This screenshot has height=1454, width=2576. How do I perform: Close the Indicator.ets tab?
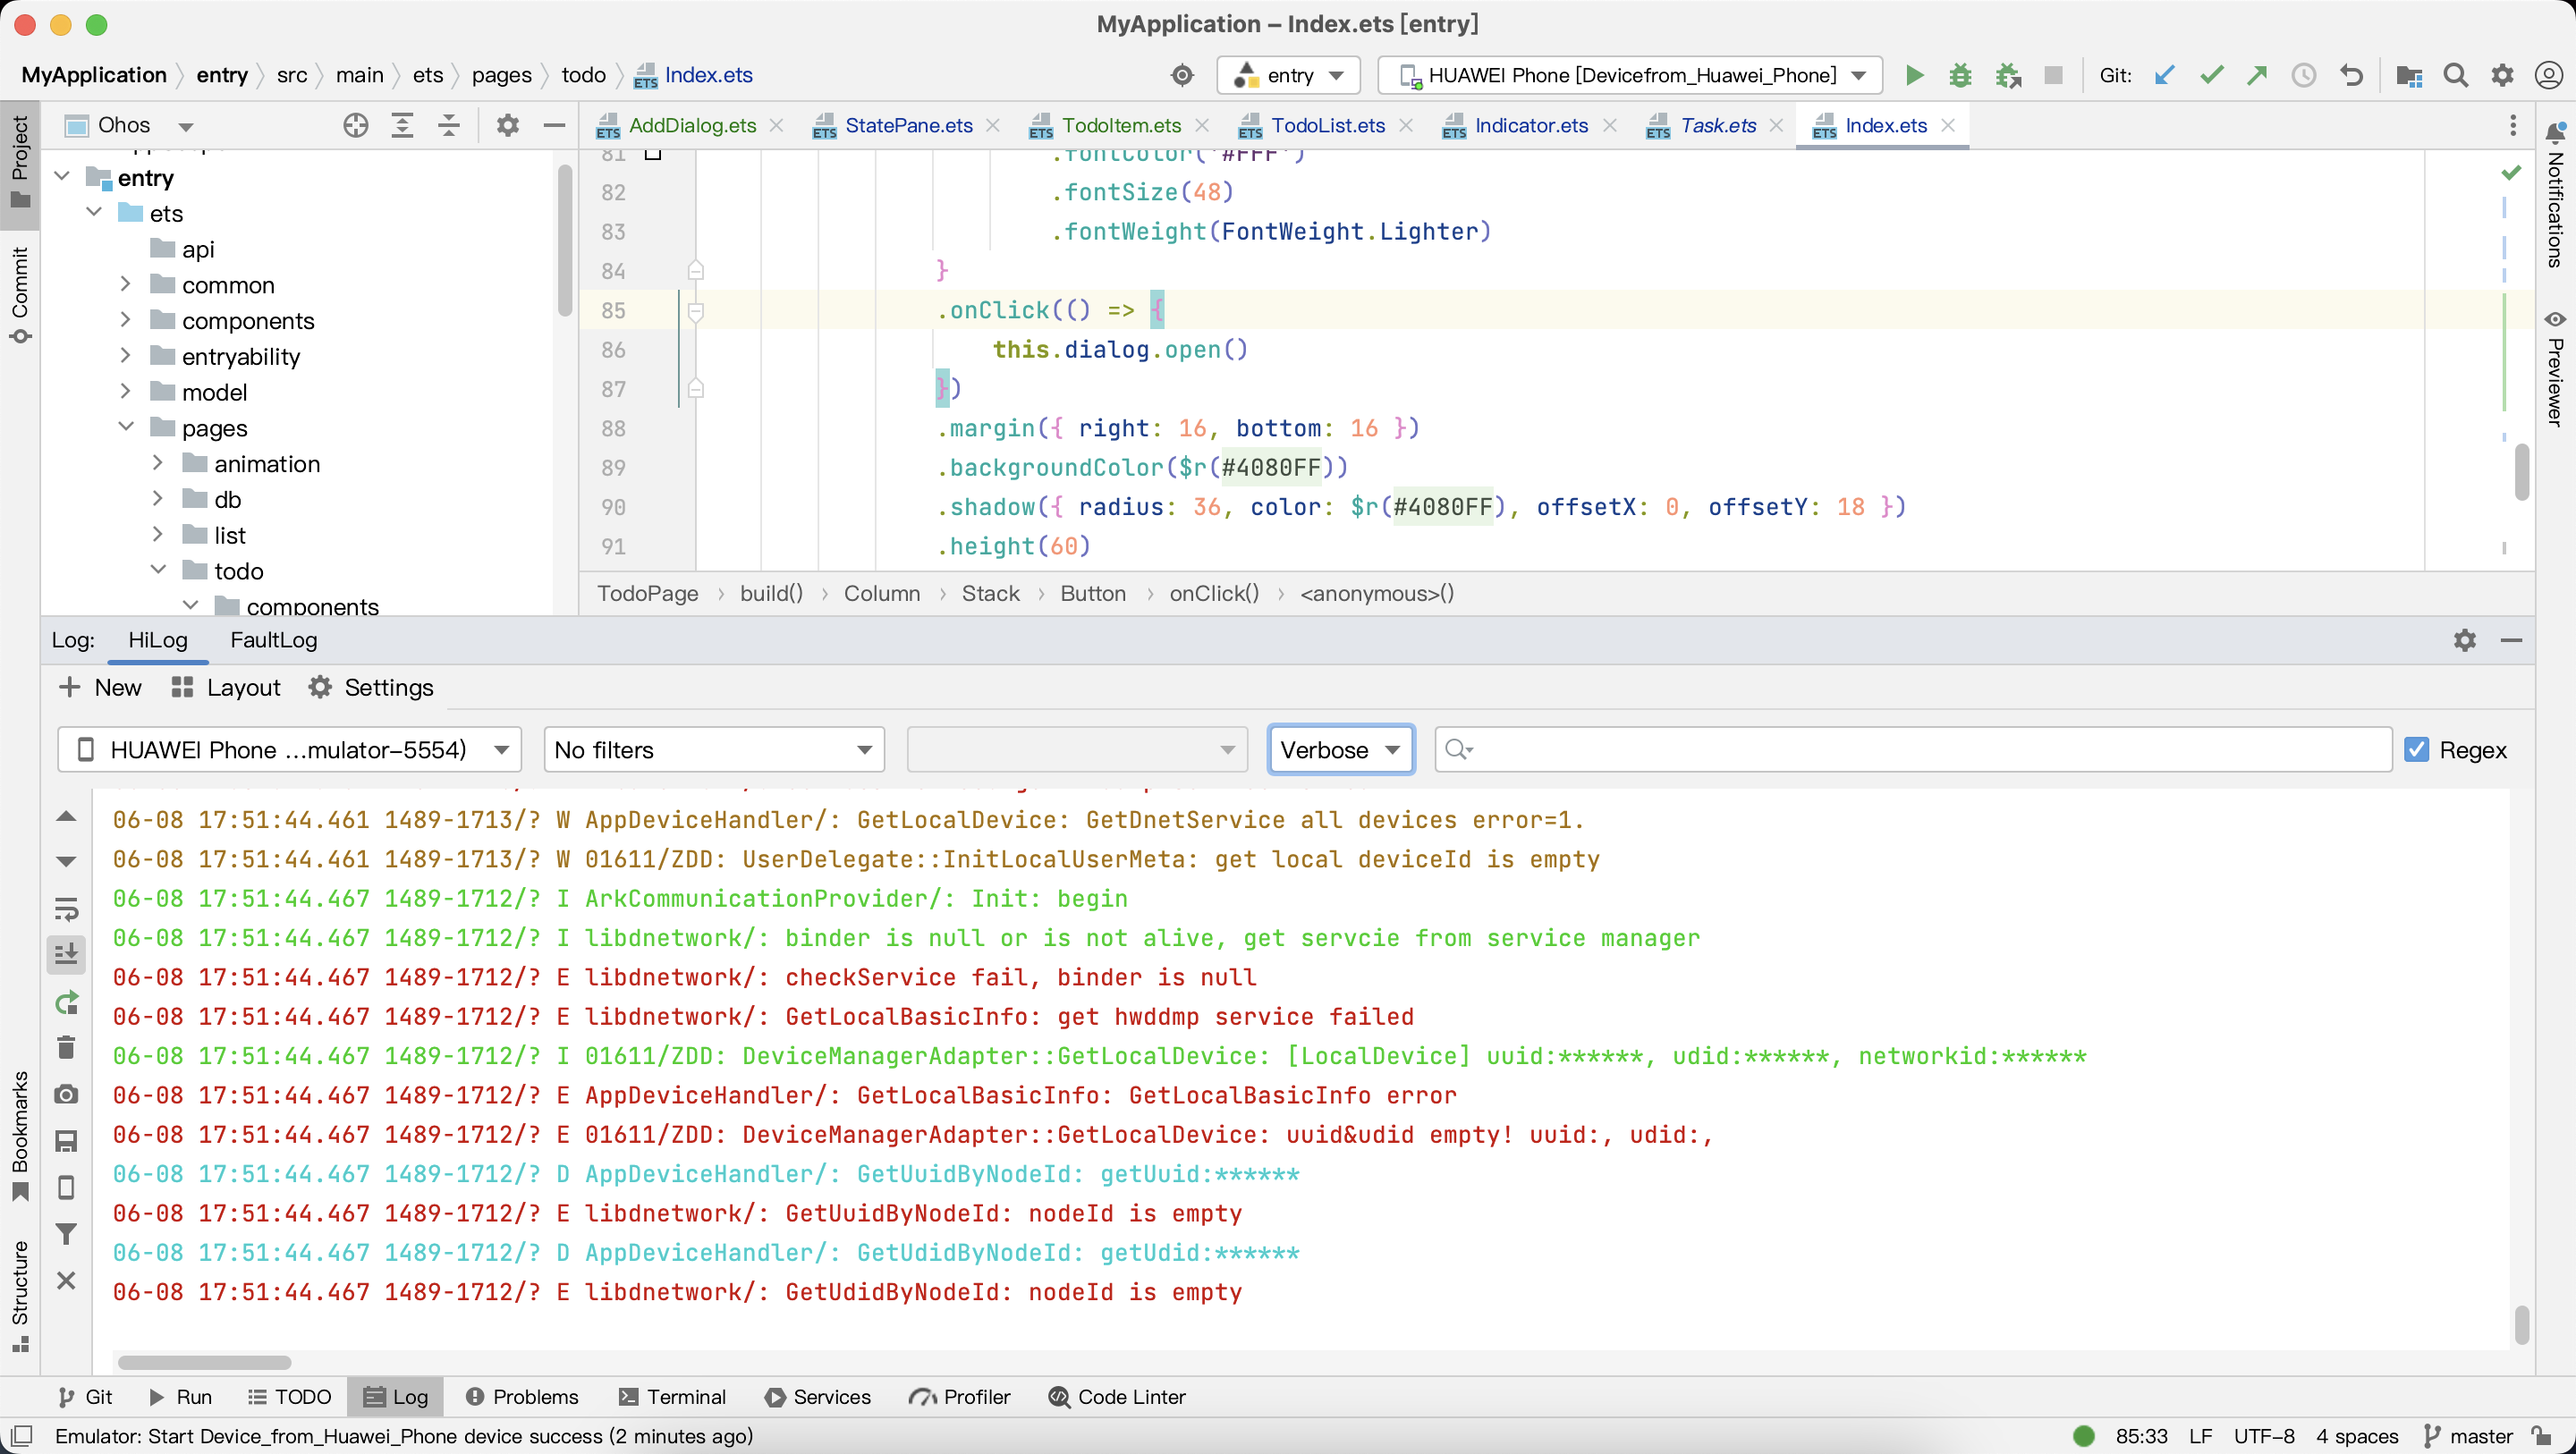(1609, 125)
